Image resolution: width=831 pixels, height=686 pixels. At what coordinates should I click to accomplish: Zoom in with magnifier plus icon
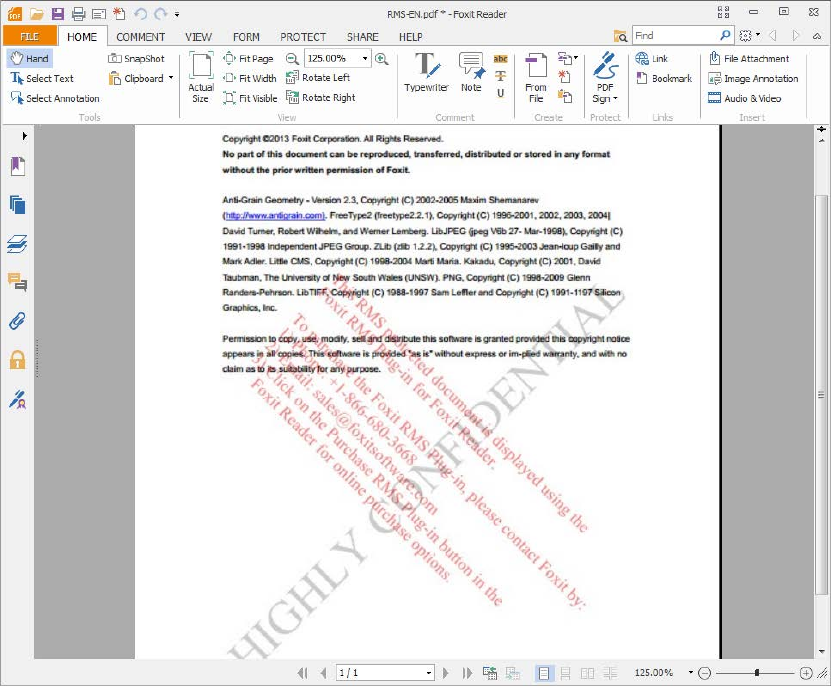click(382, 58)
